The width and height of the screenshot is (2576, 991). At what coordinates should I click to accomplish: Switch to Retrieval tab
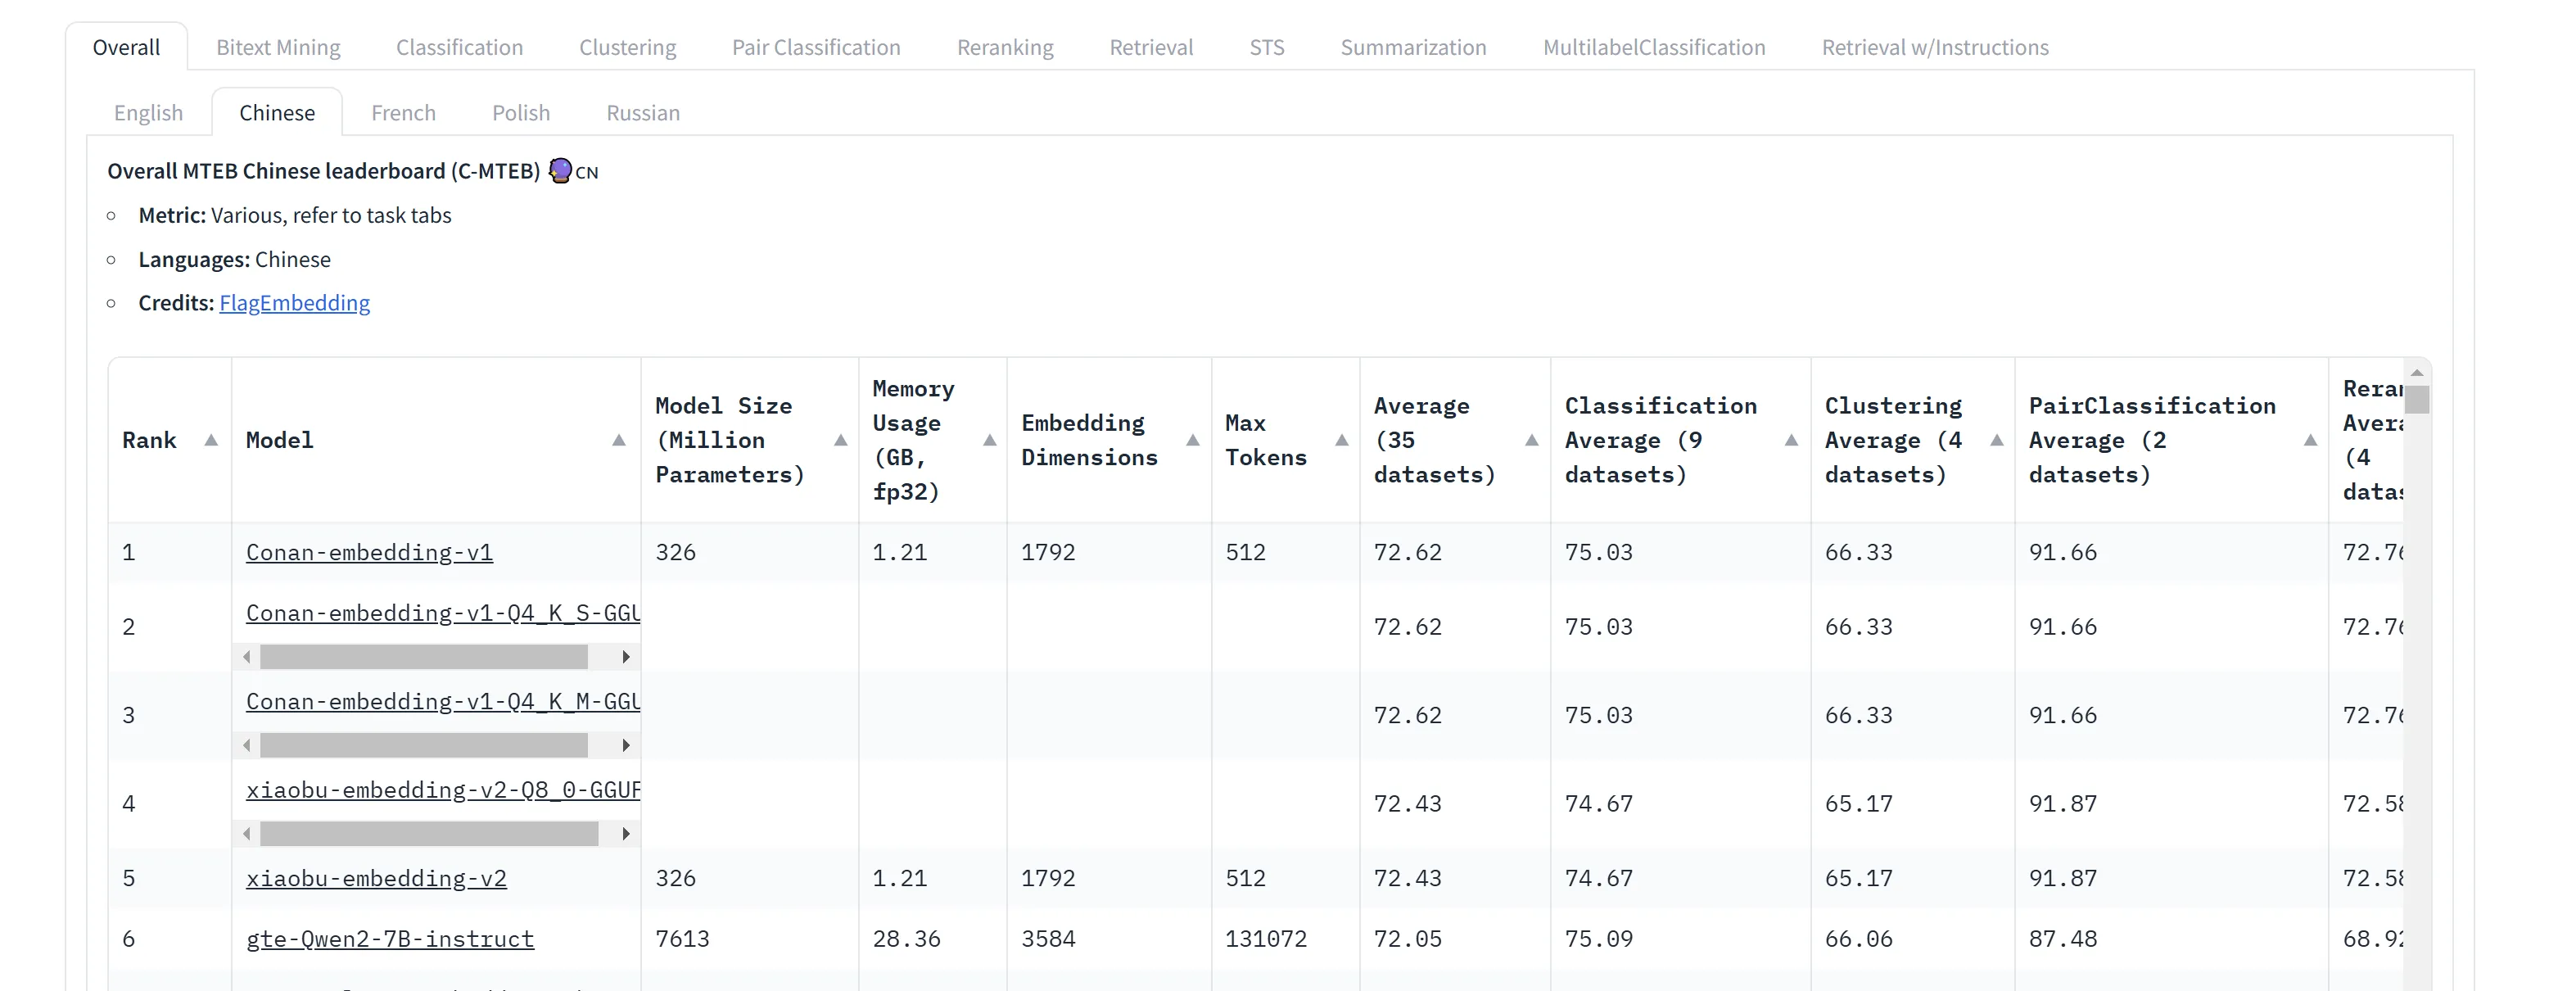[x=1151, y=47]
